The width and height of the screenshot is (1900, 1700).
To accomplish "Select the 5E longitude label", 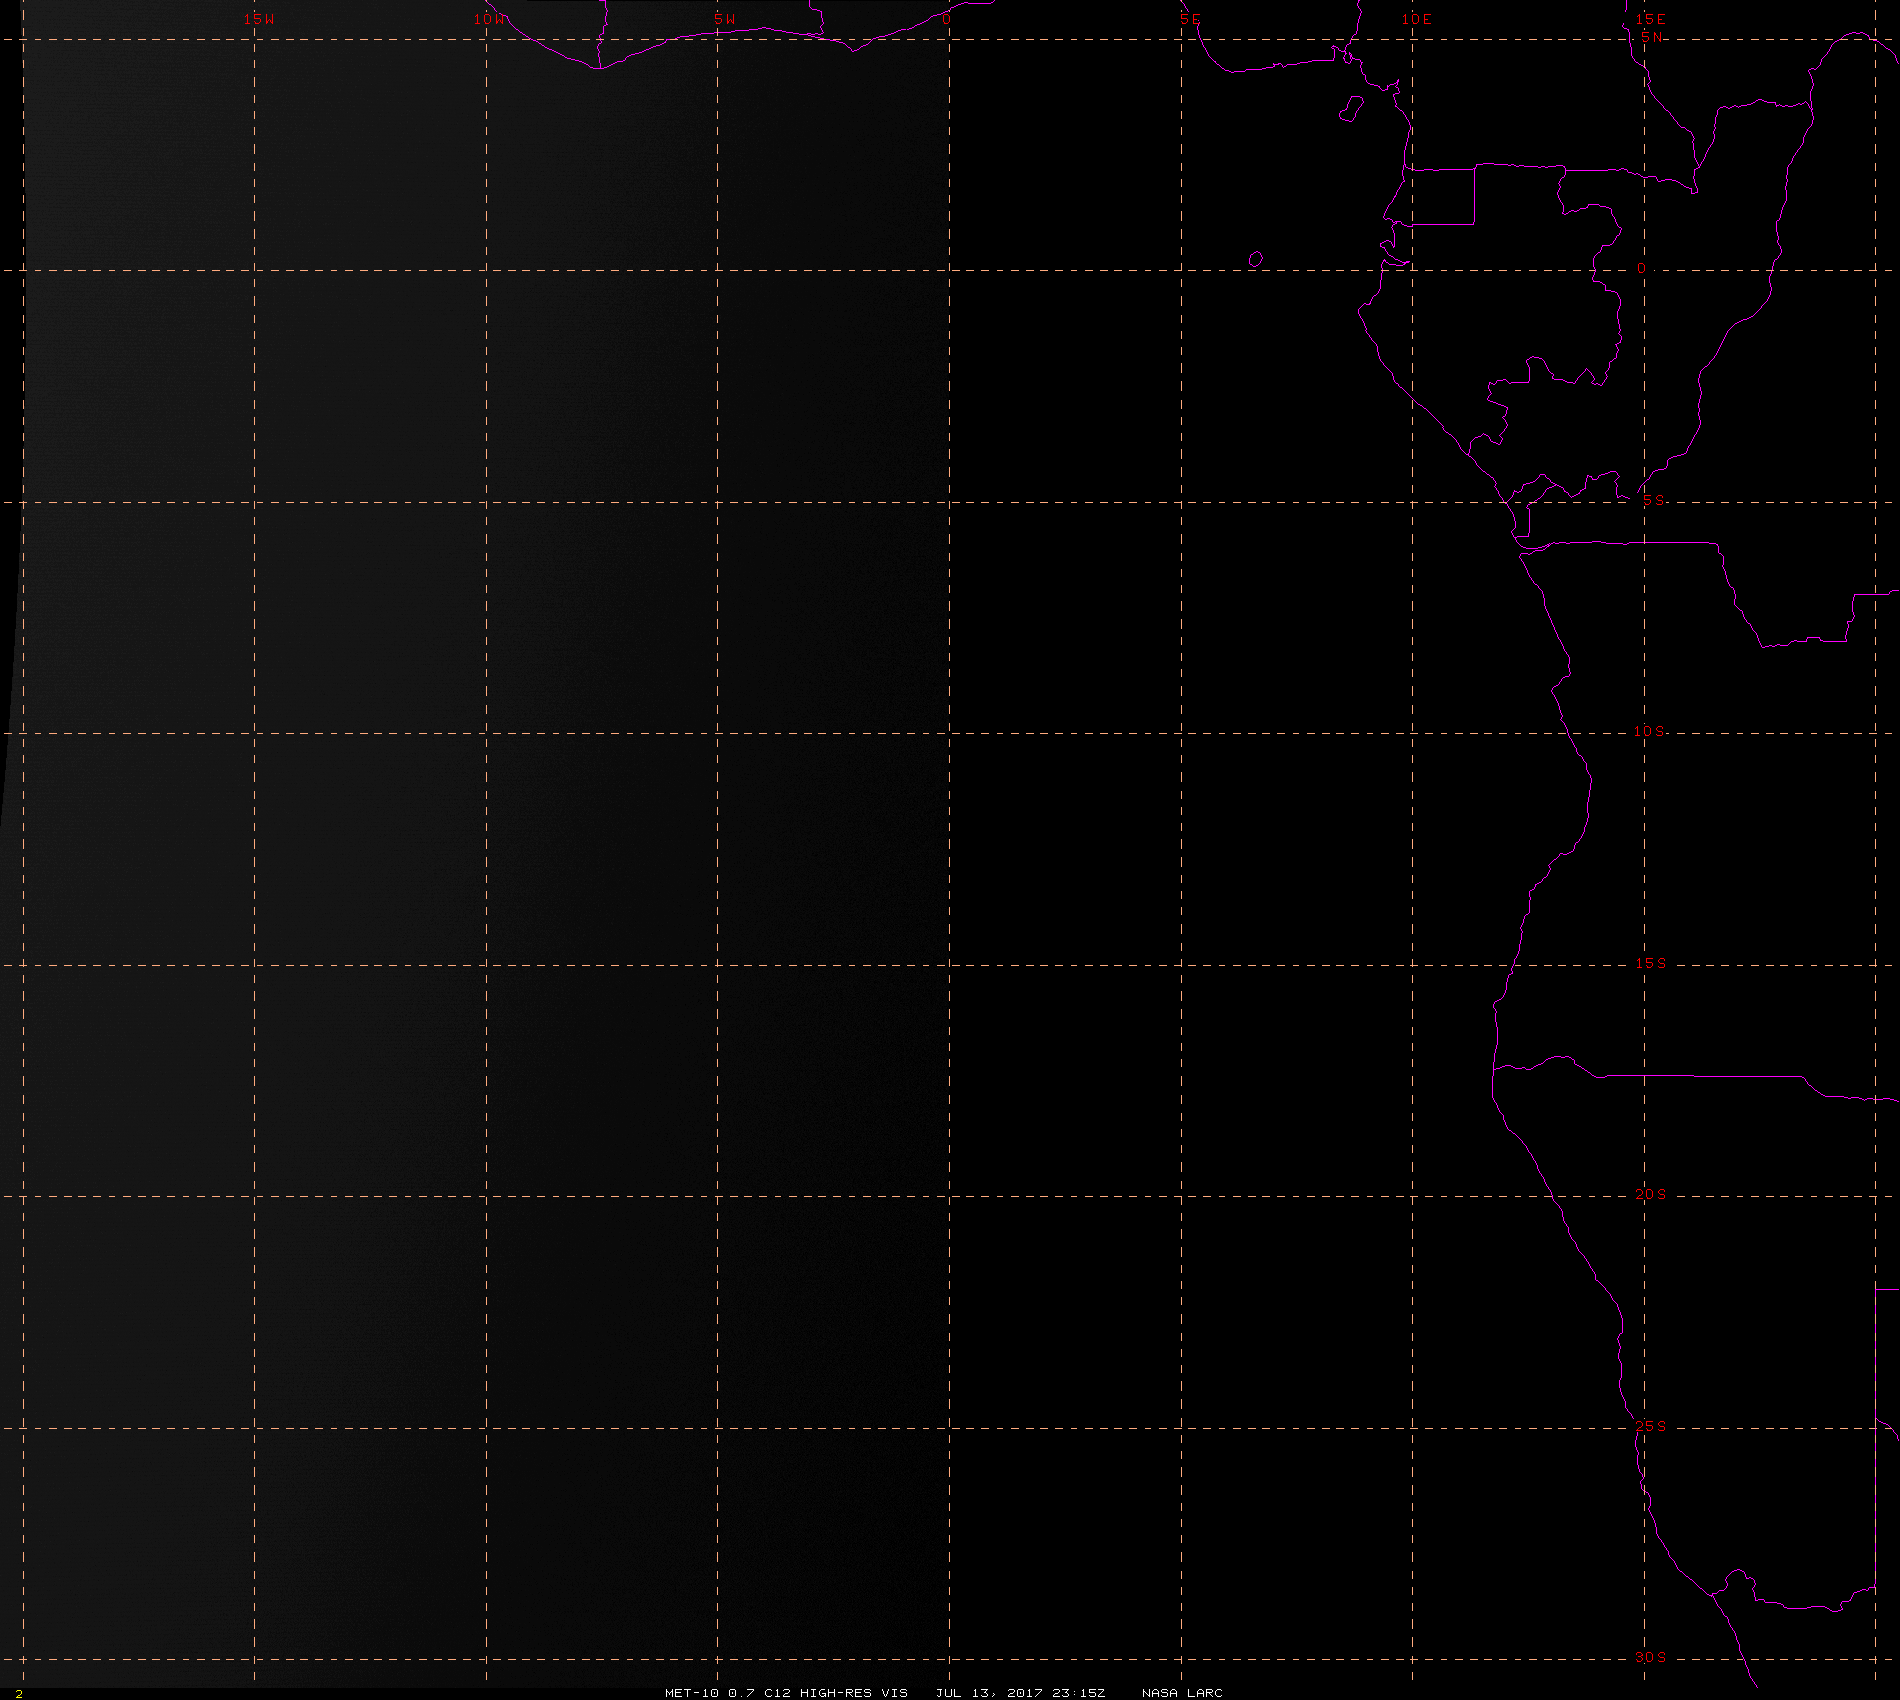I will [x=1190, y=19].
